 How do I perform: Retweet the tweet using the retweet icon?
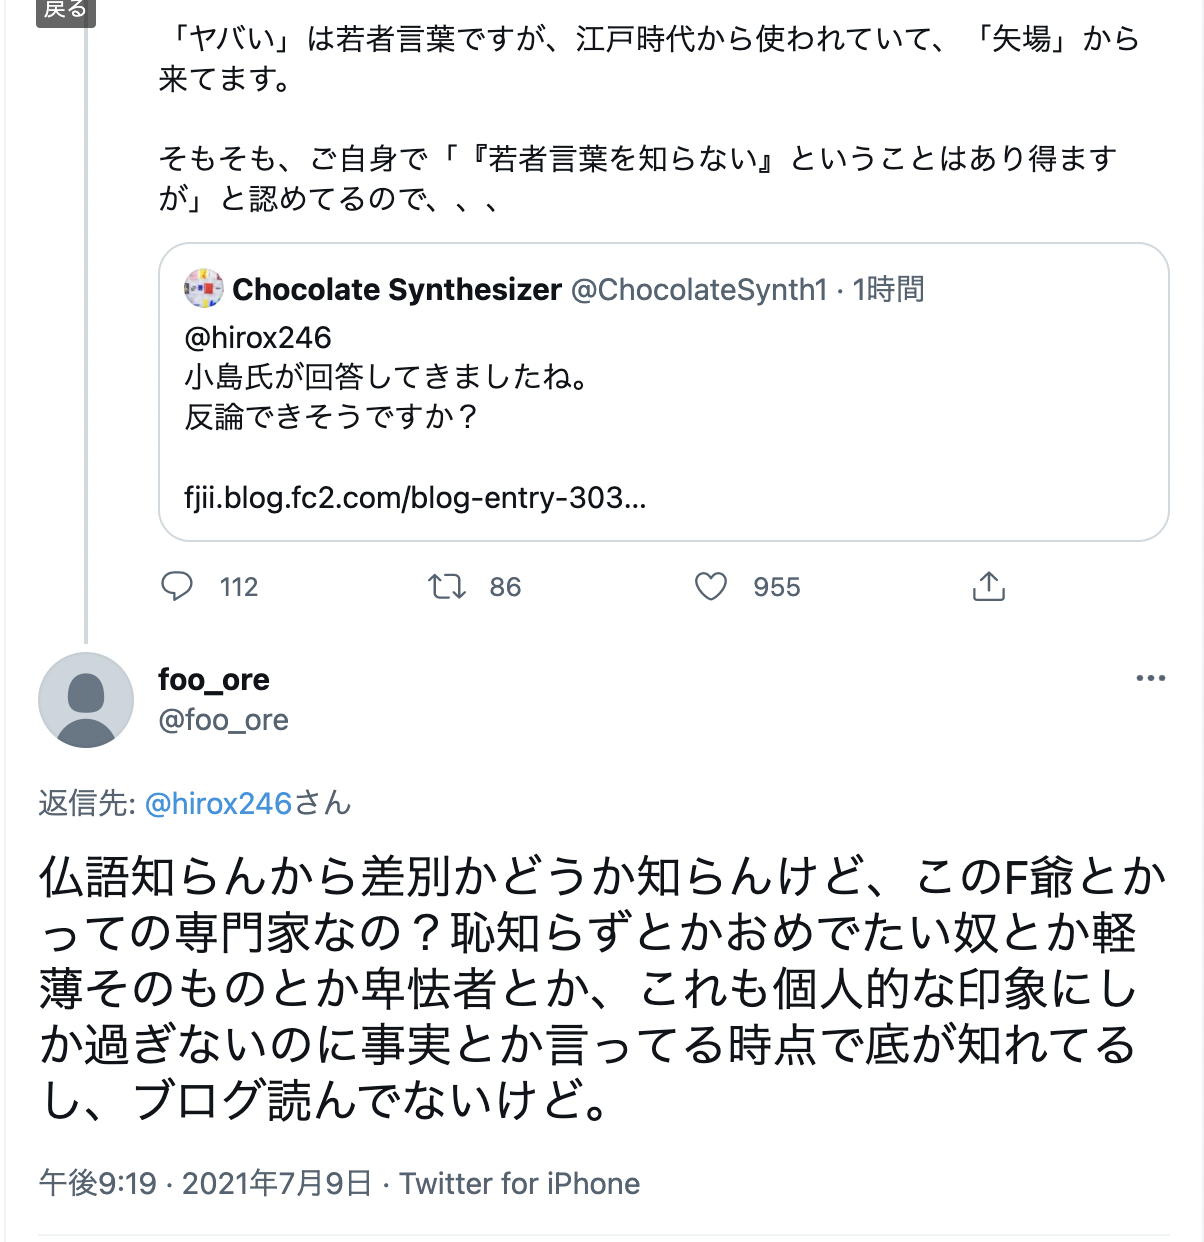point(446,586)
